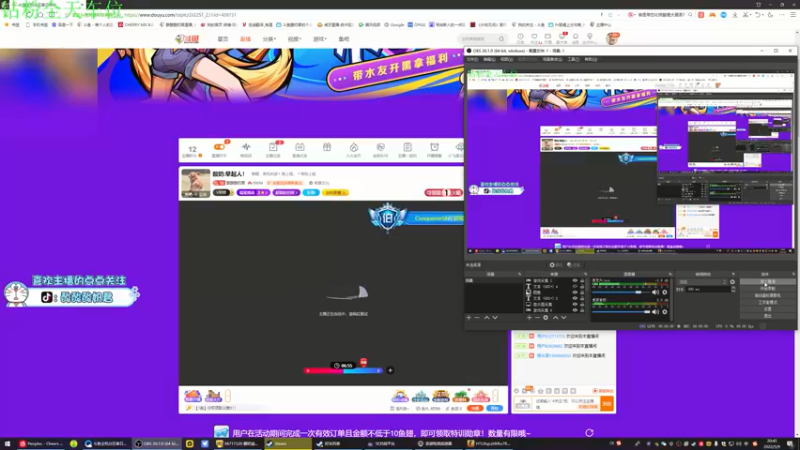Click 停止推流 button in OBS Controls
Screen dimensions: 800x450
click(x=767, y=282)
